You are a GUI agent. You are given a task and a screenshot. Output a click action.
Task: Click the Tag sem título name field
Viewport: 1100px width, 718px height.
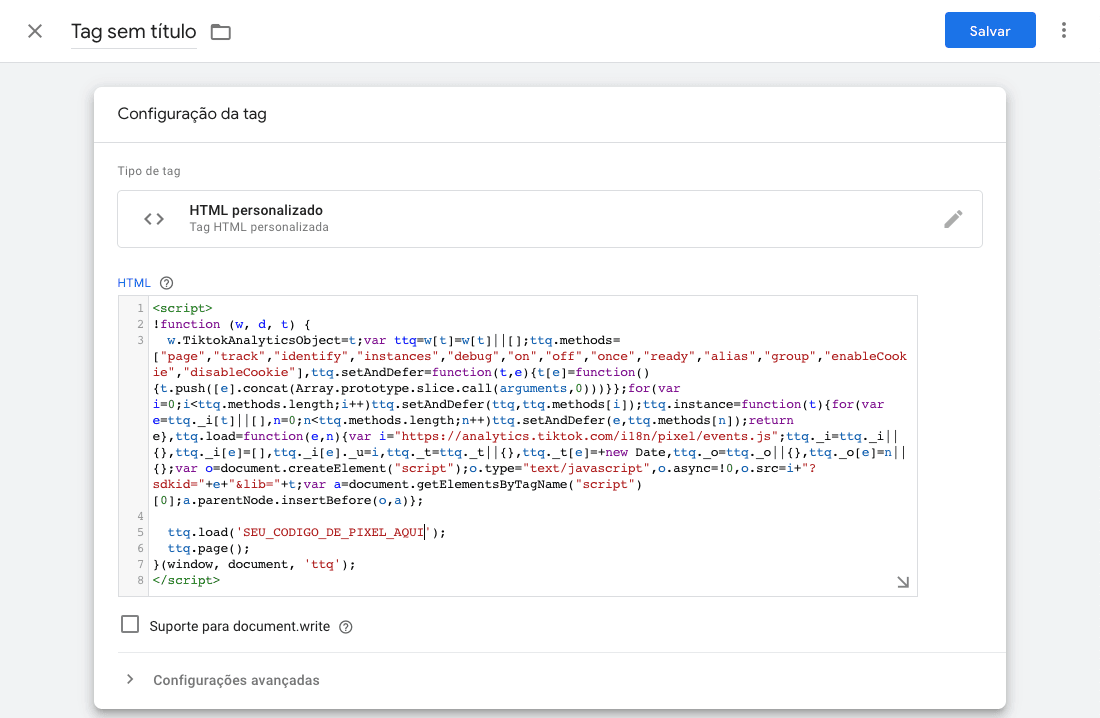point(133,32)
